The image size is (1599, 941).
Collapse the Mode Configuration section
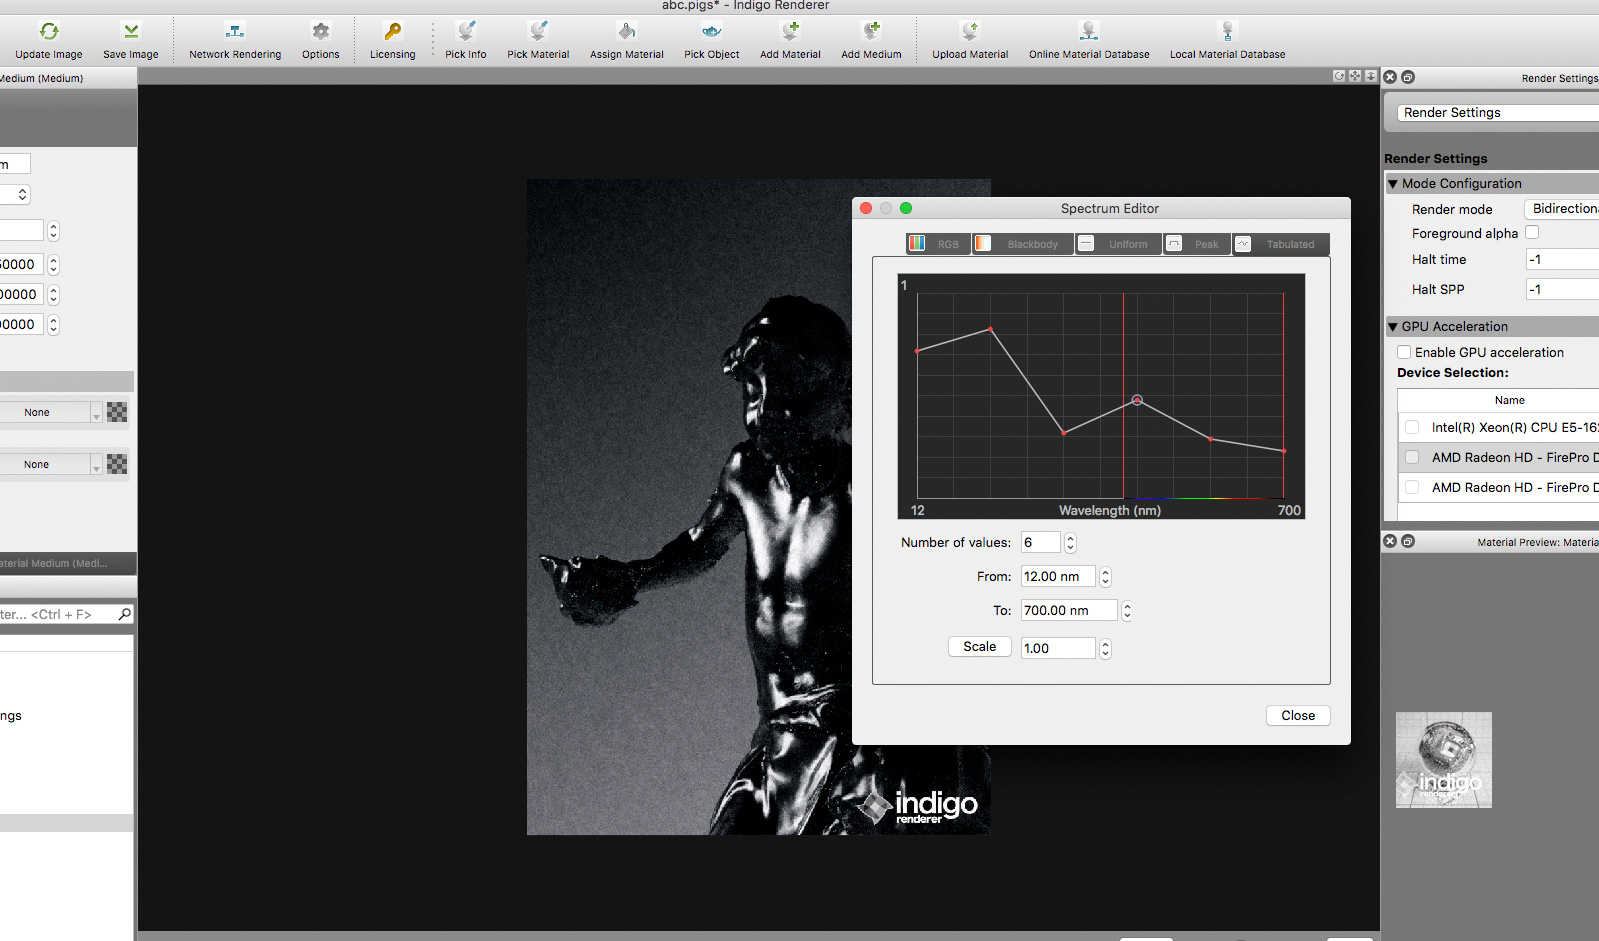coord(1393,184)
